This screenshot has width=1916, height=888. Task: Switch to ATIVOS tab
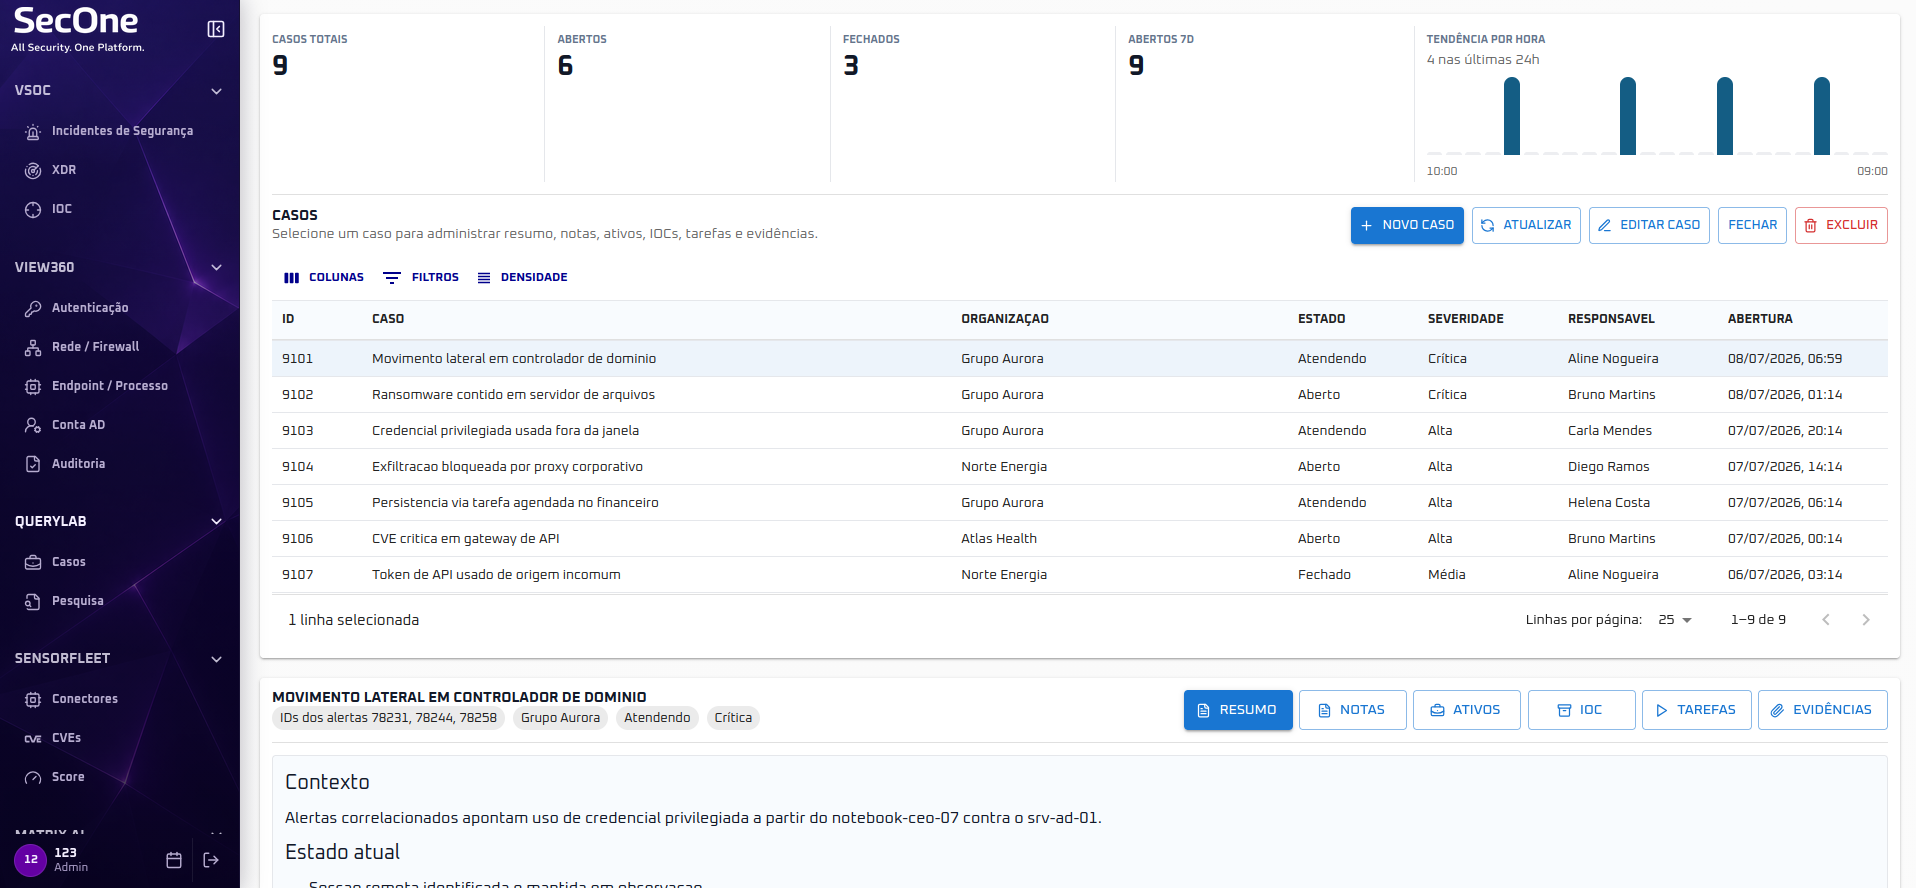click(x=1466, y=710)
